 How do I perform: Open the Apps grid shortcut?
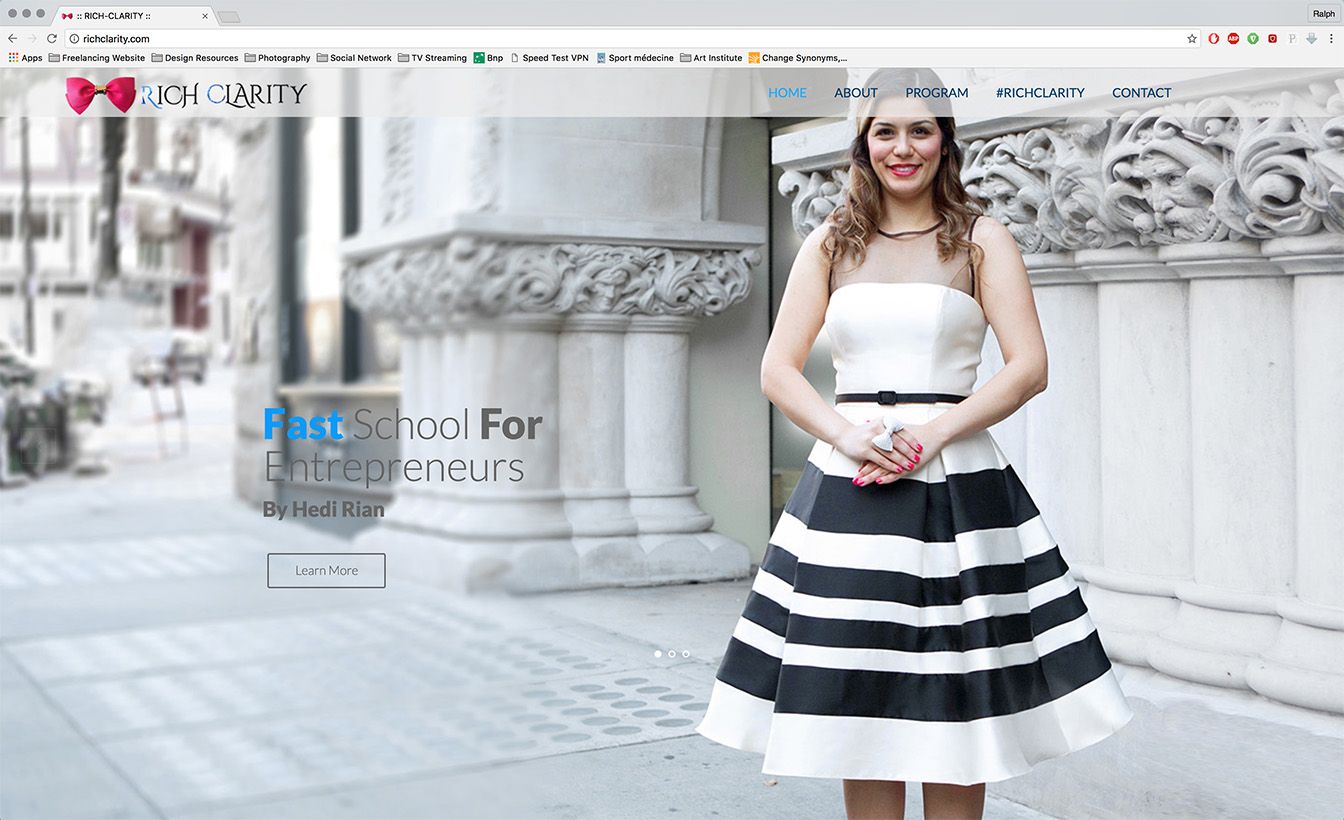(25, 58)
